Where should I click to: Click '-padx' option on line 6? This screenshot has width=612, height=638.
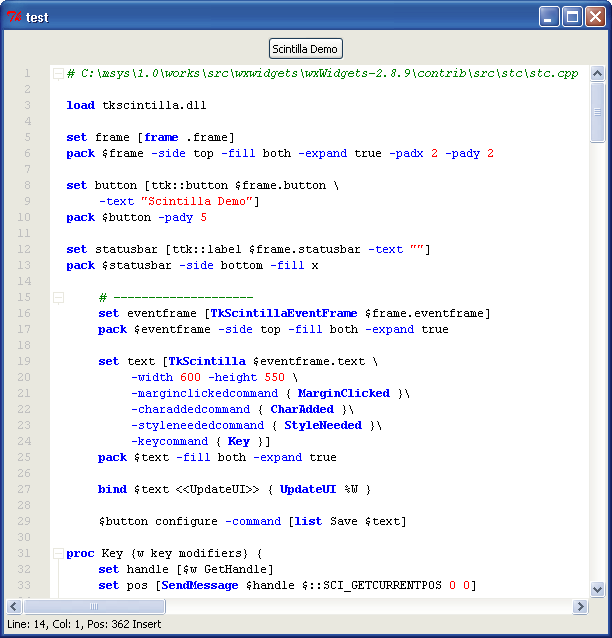point(407,153)
